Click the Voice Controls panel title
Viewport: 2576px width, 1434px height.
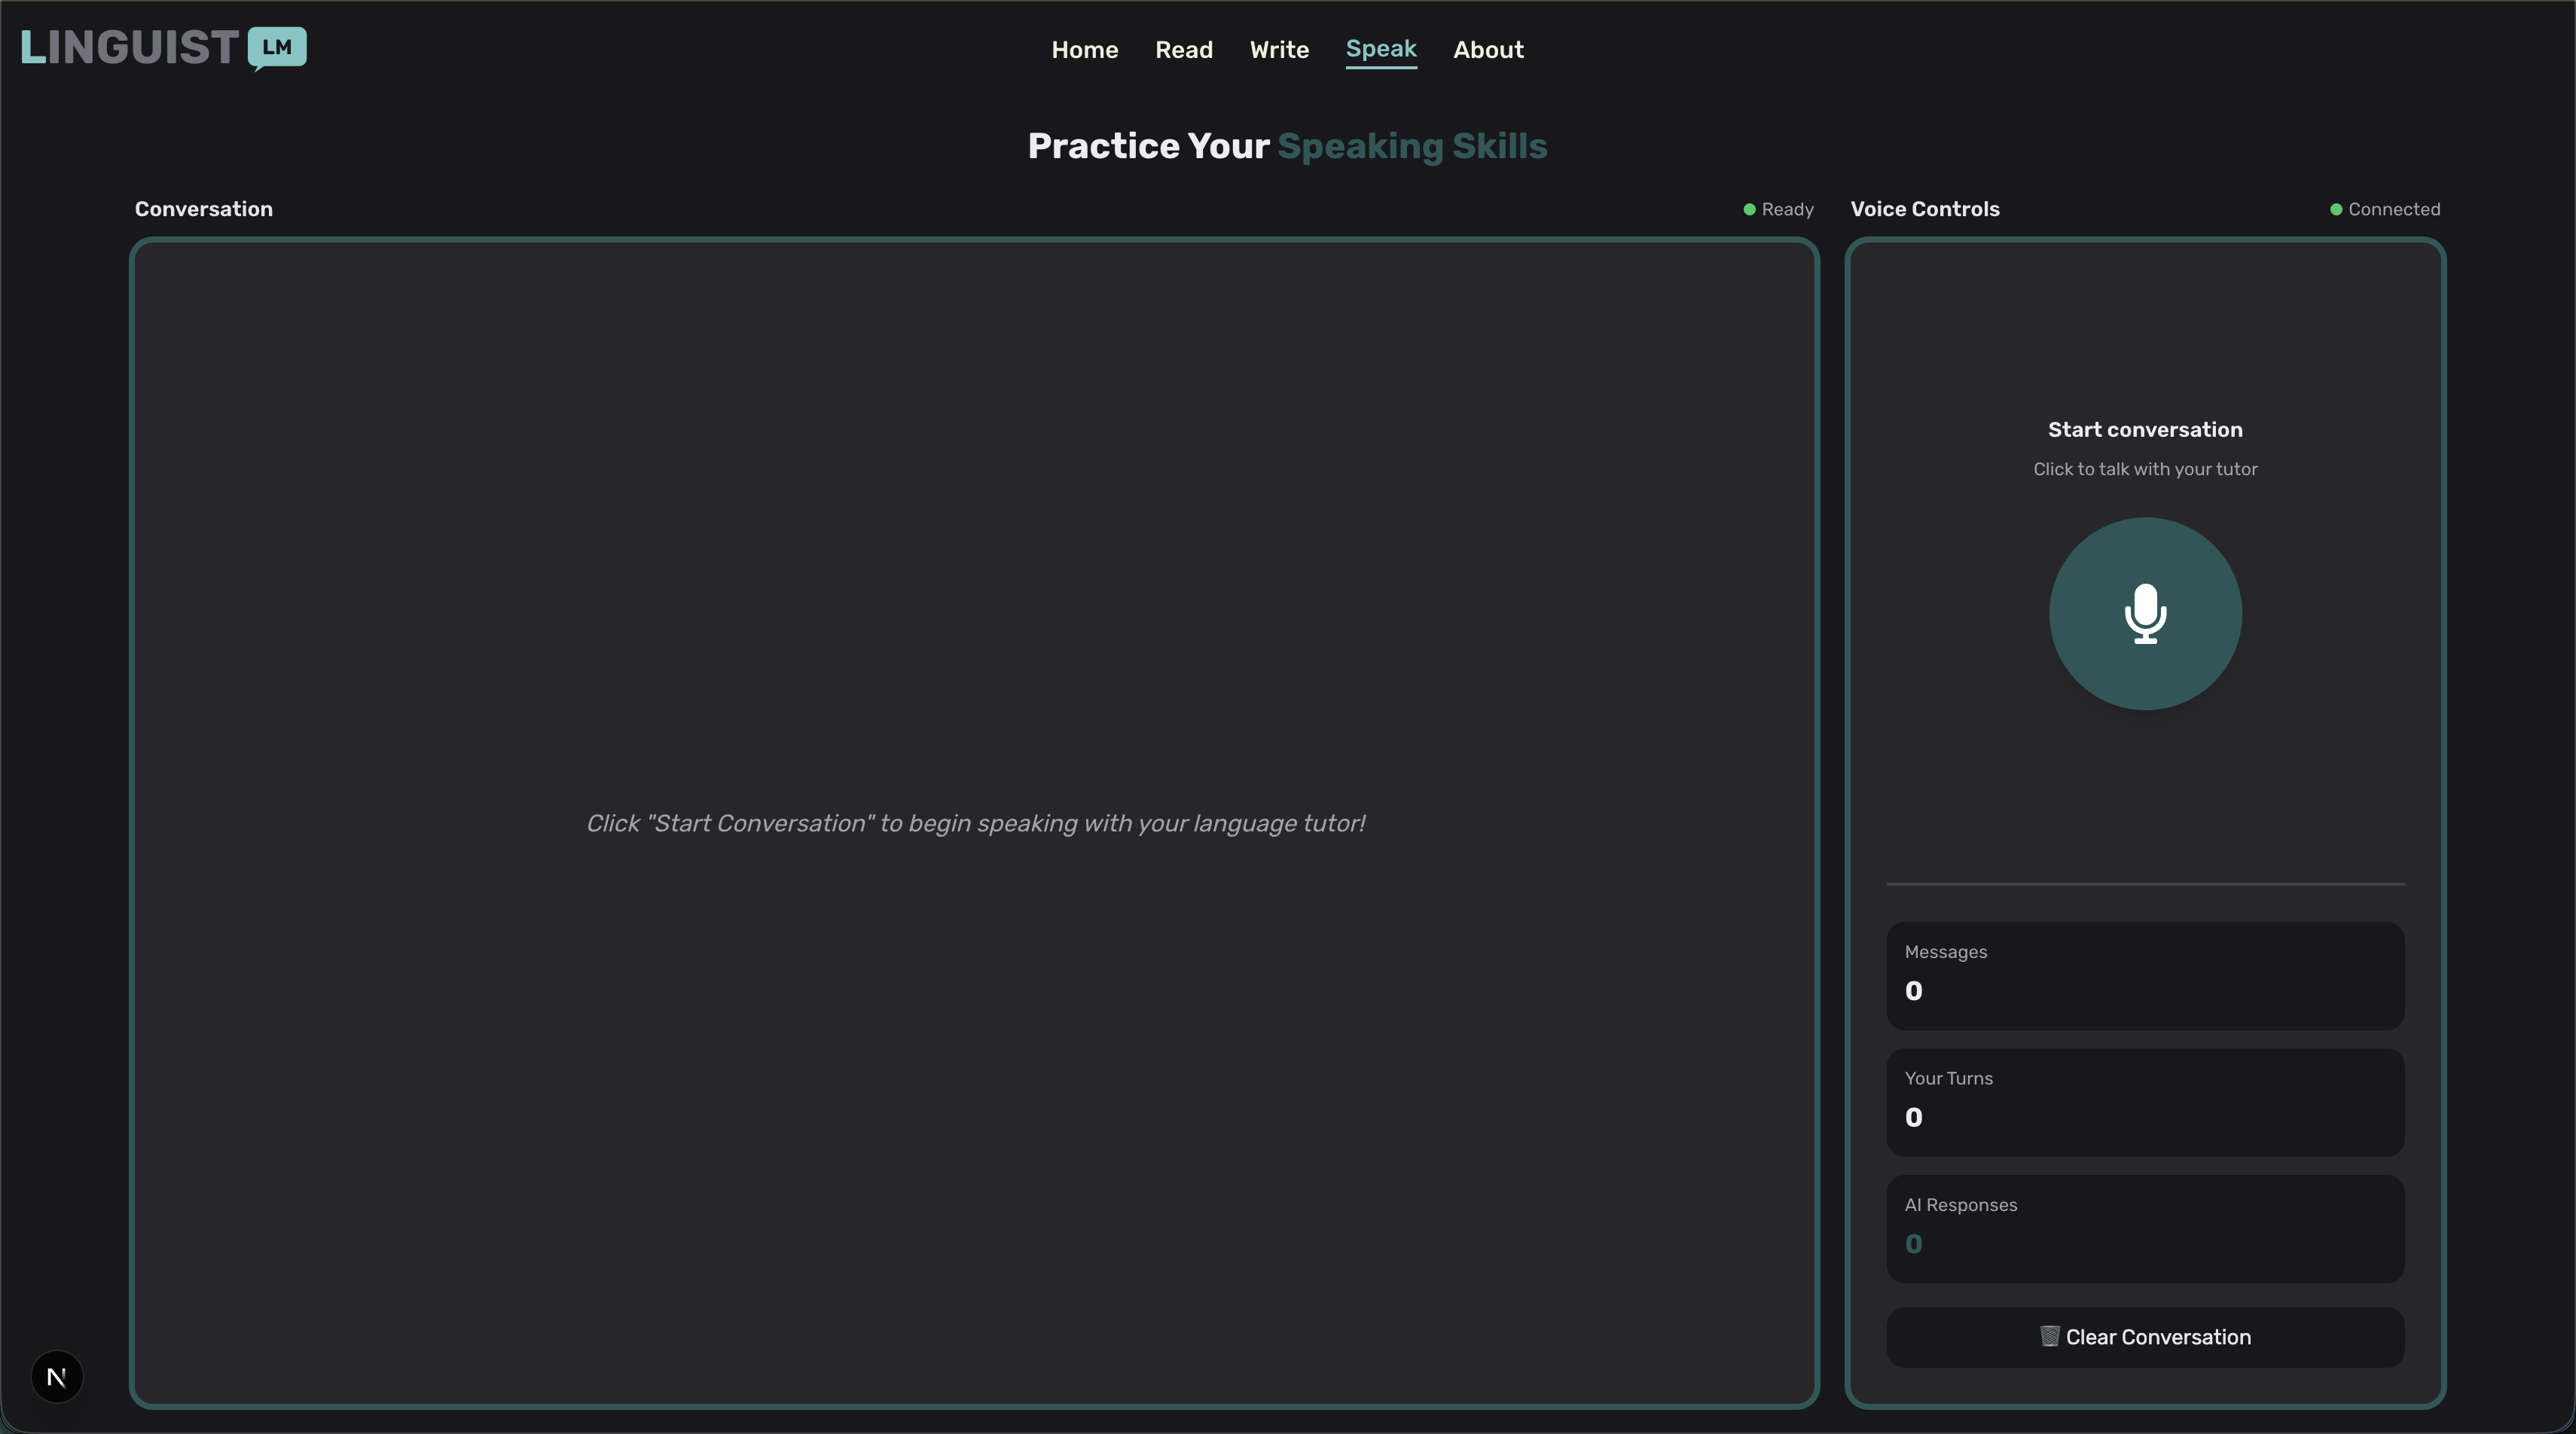click(x=1924, y=209)
